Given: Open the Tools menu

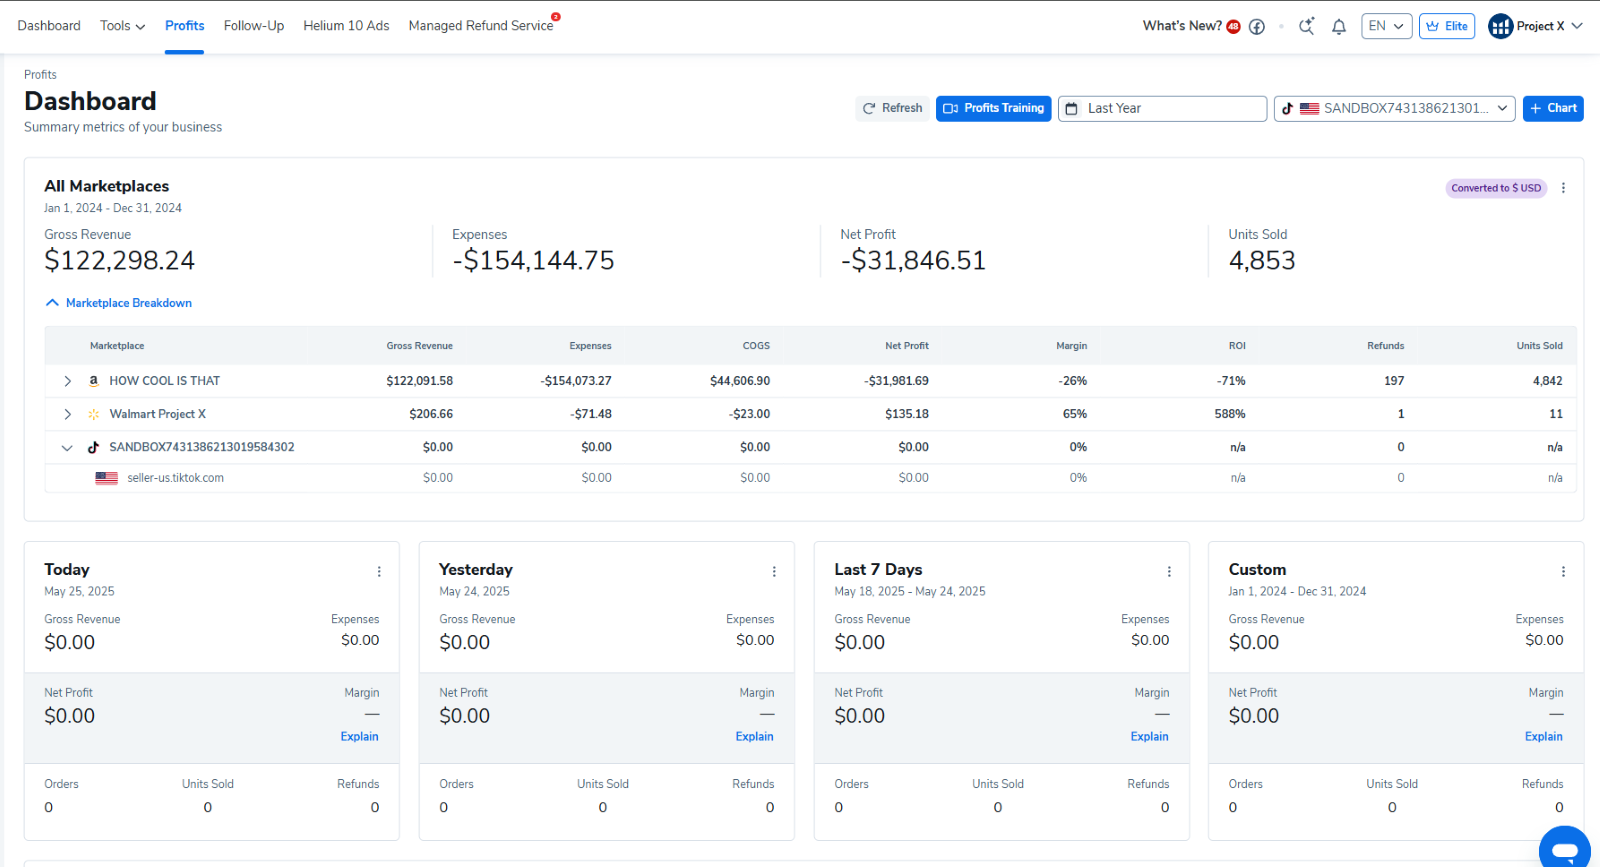Looking at the screenshot, I should pyautogui.click(x=122, y=26).
